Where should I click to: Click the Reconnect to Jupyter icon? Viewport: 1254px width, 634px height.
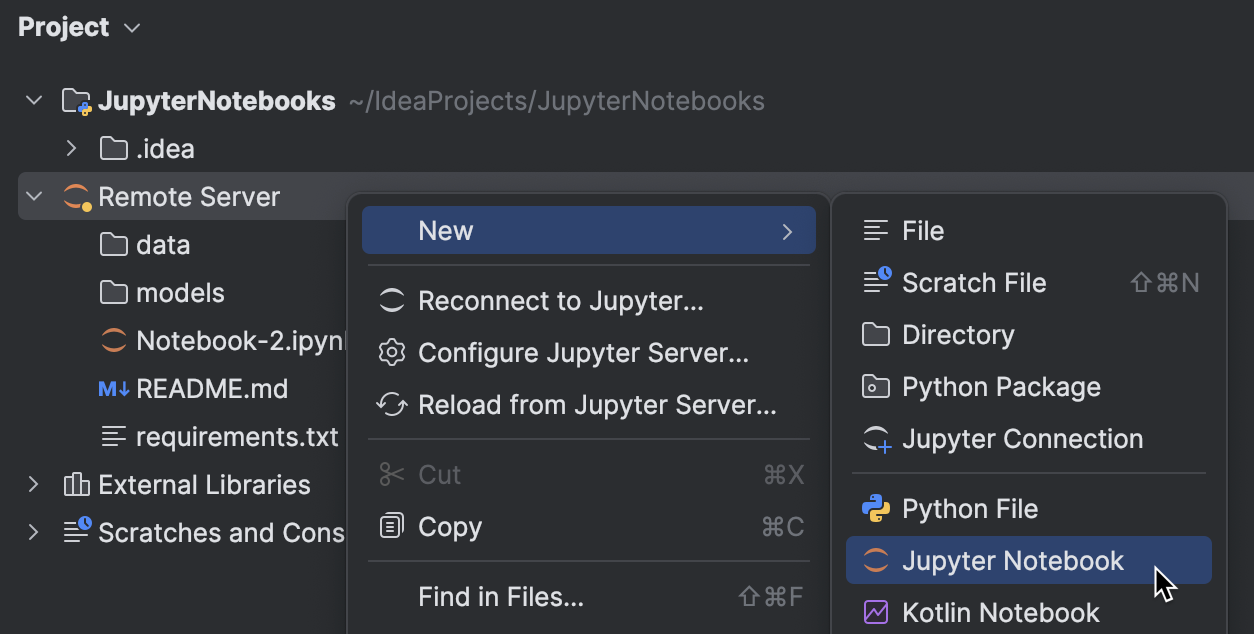[x=392, y=301]
